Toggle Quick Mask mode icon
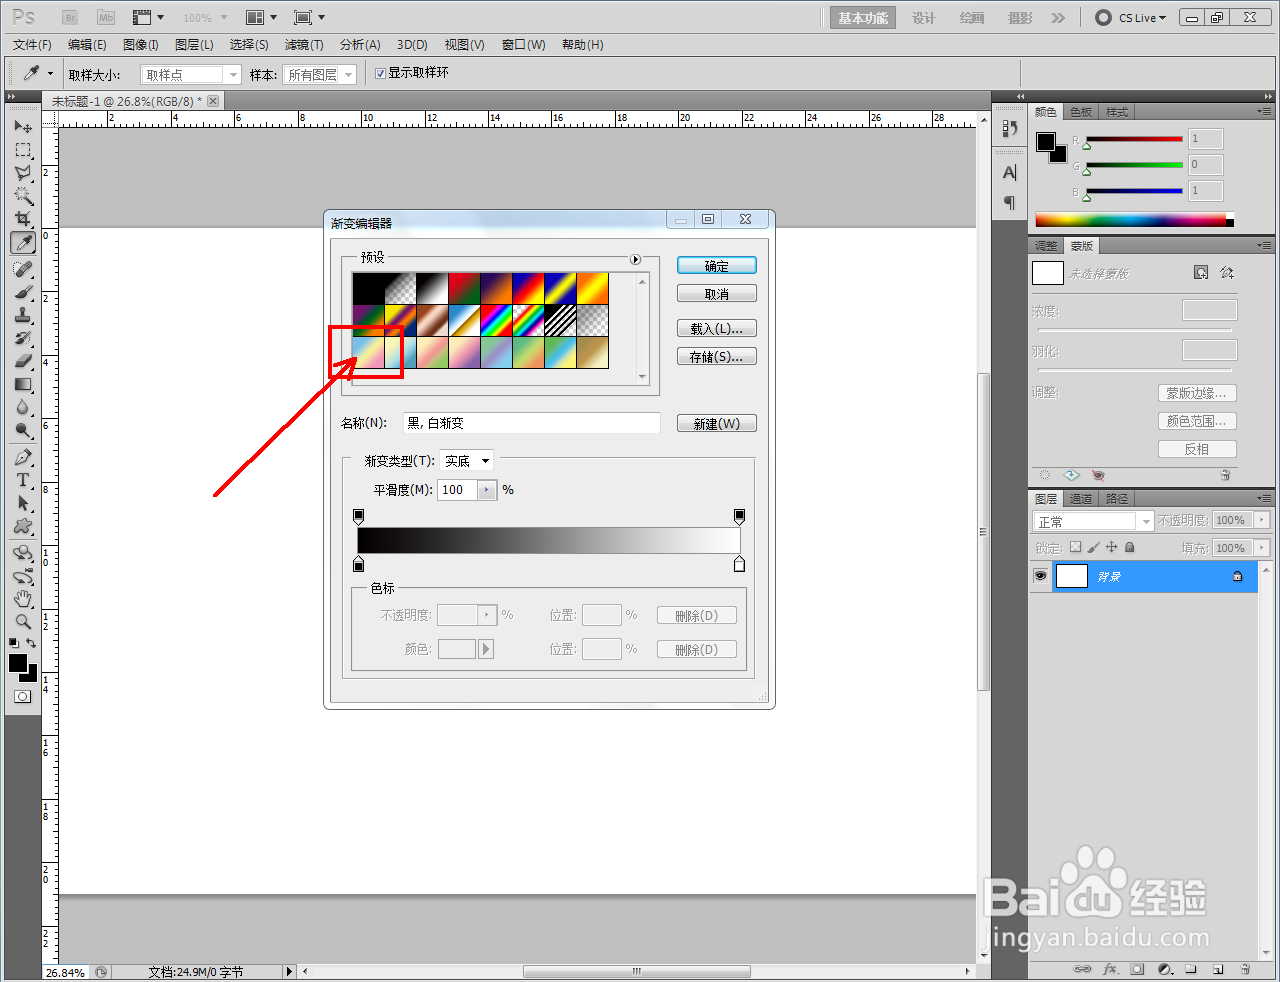Screen dimensions: 1280x982 click(22, 697)
